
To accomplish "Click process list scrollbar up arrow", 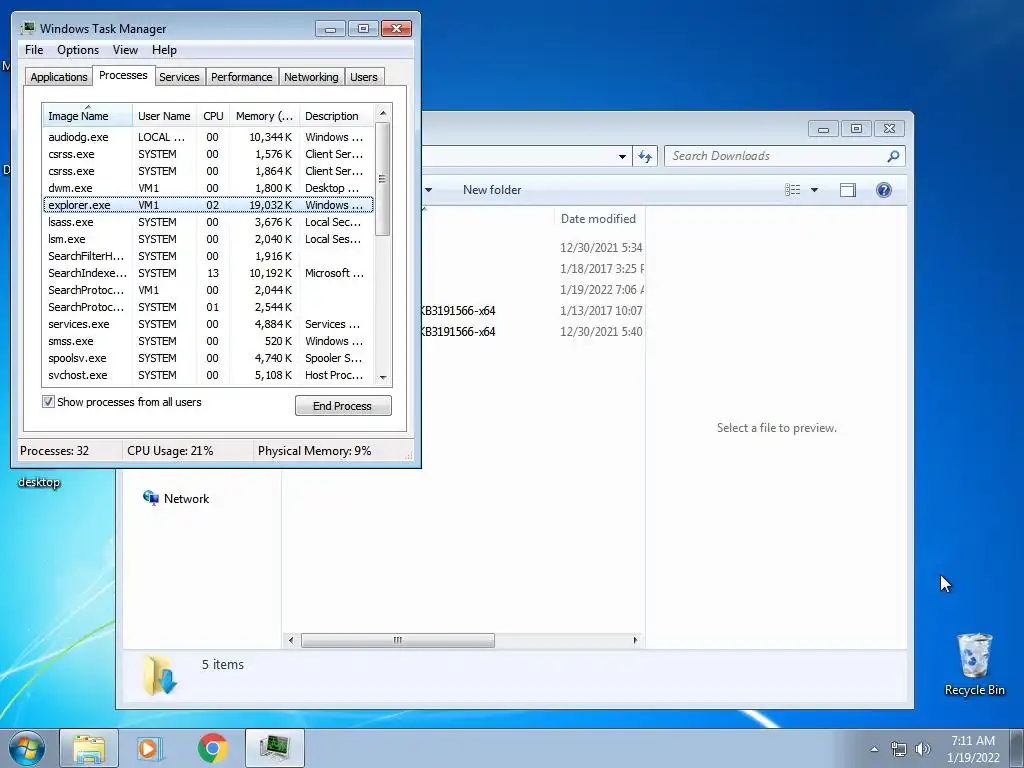I will coord(383,113).
